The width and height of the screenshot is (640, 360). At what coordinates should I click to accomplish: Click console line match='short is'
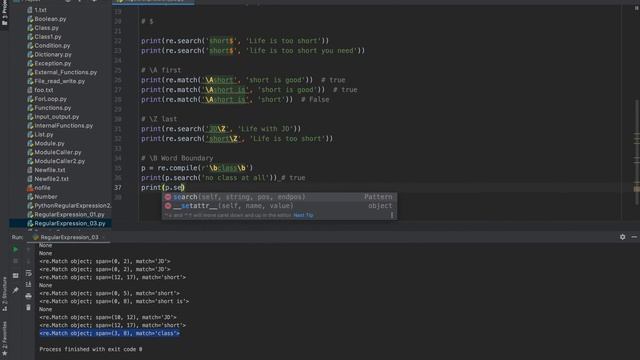(x=114, y=301)
